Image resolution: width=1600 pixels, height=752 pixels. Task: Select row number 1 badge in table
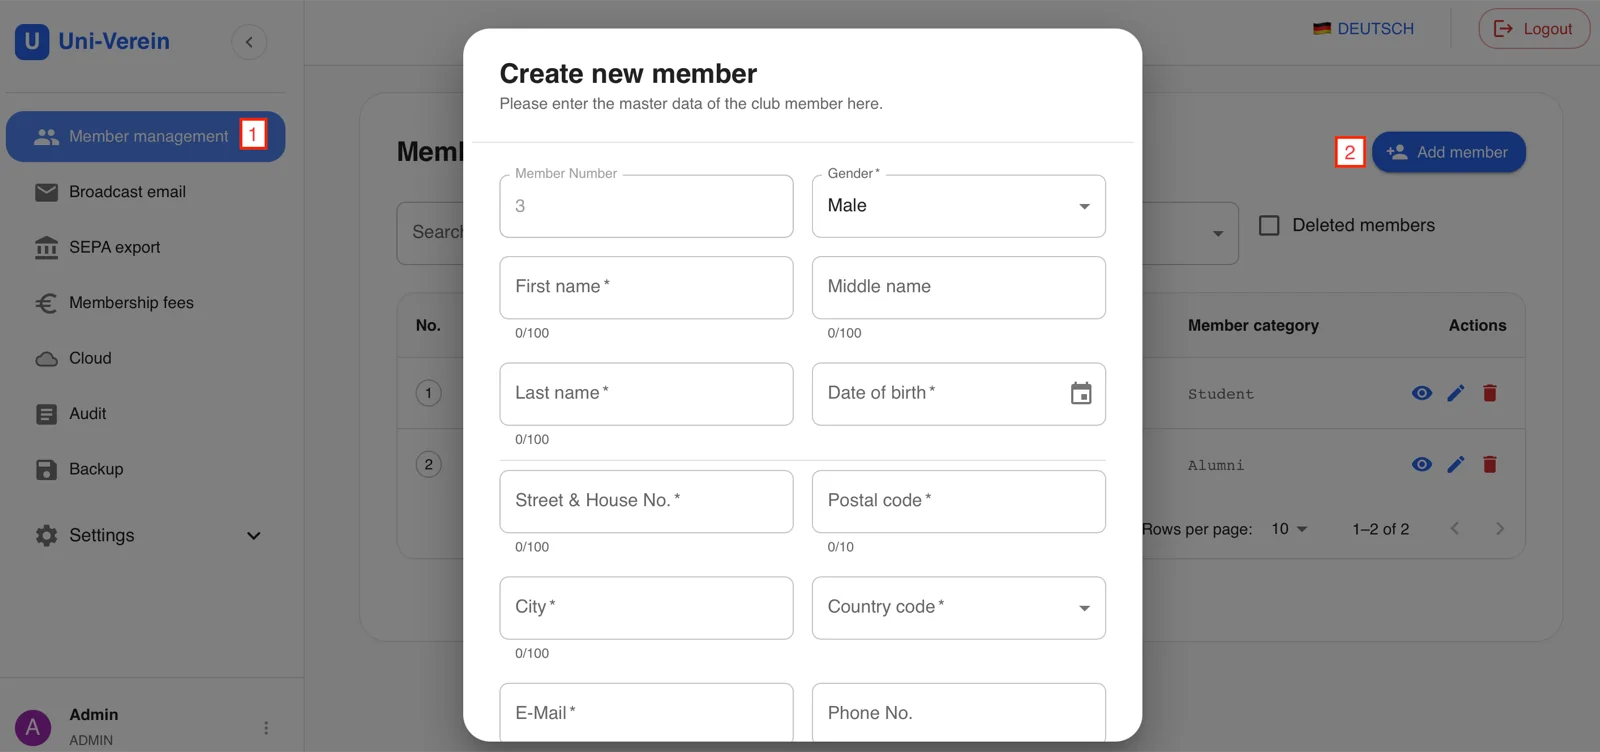(428, 393)
